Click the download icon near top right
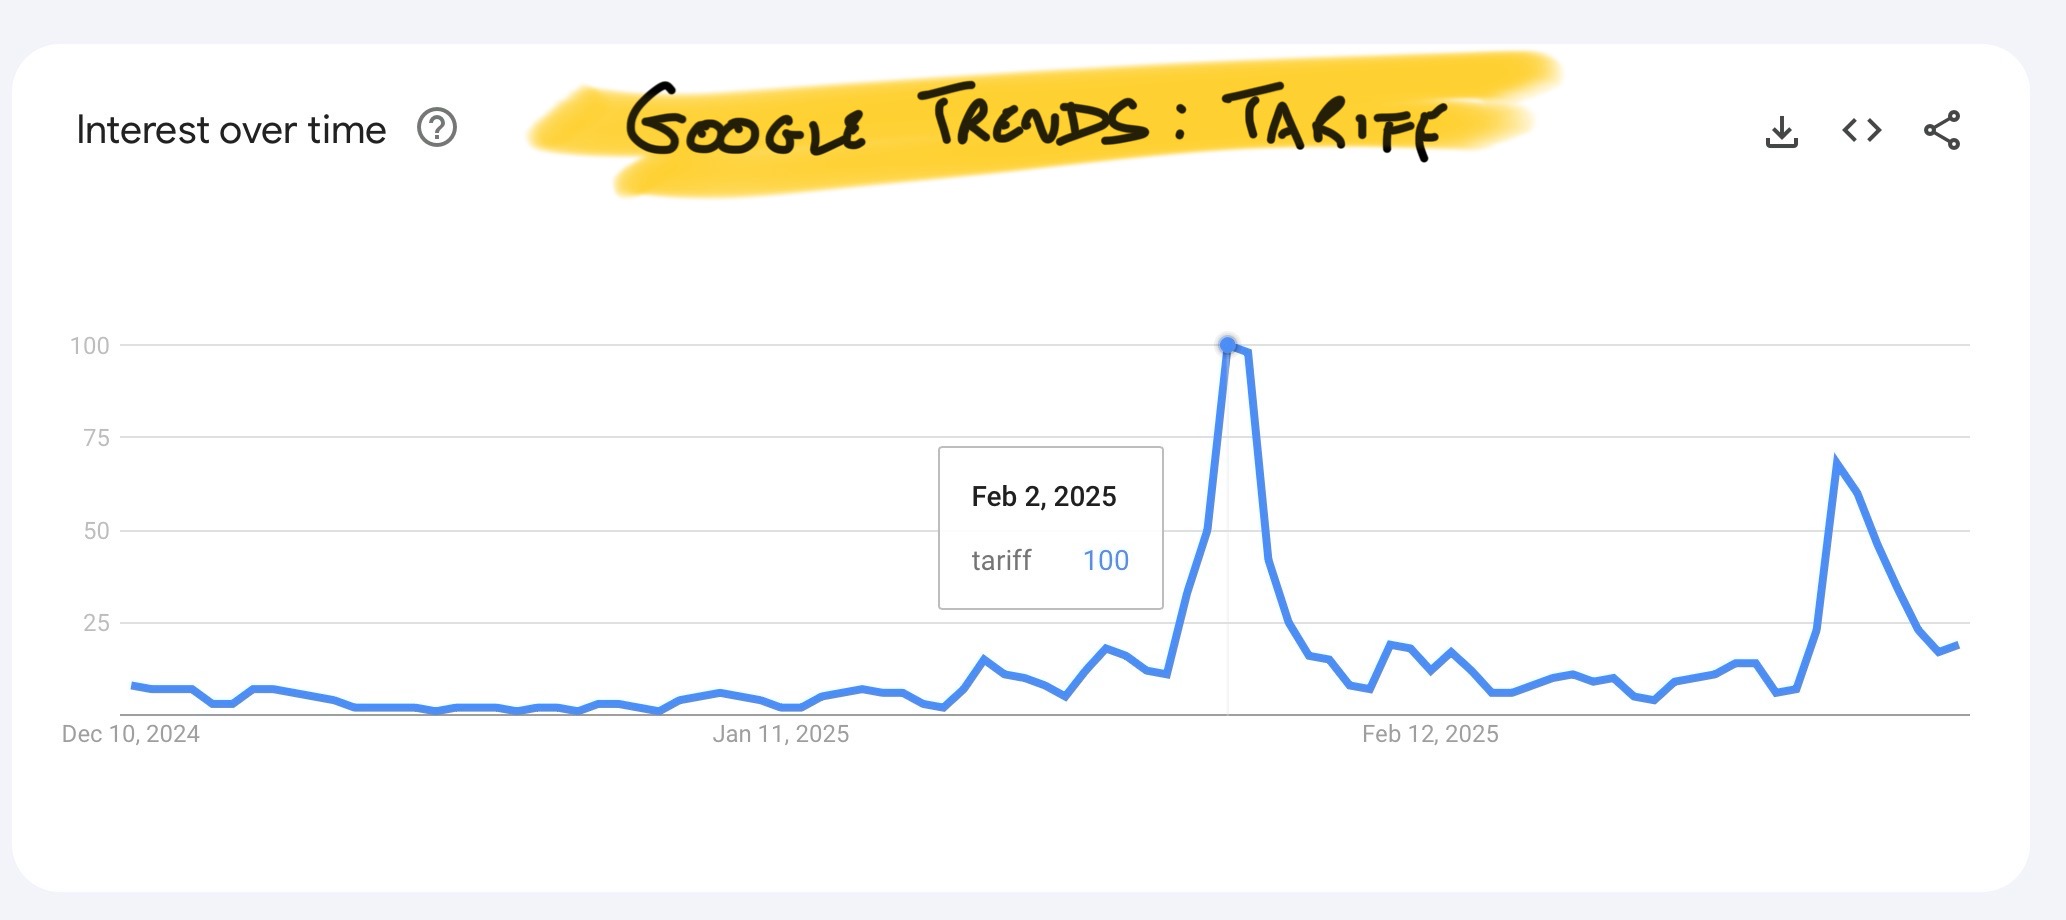 pos(1783,130)
